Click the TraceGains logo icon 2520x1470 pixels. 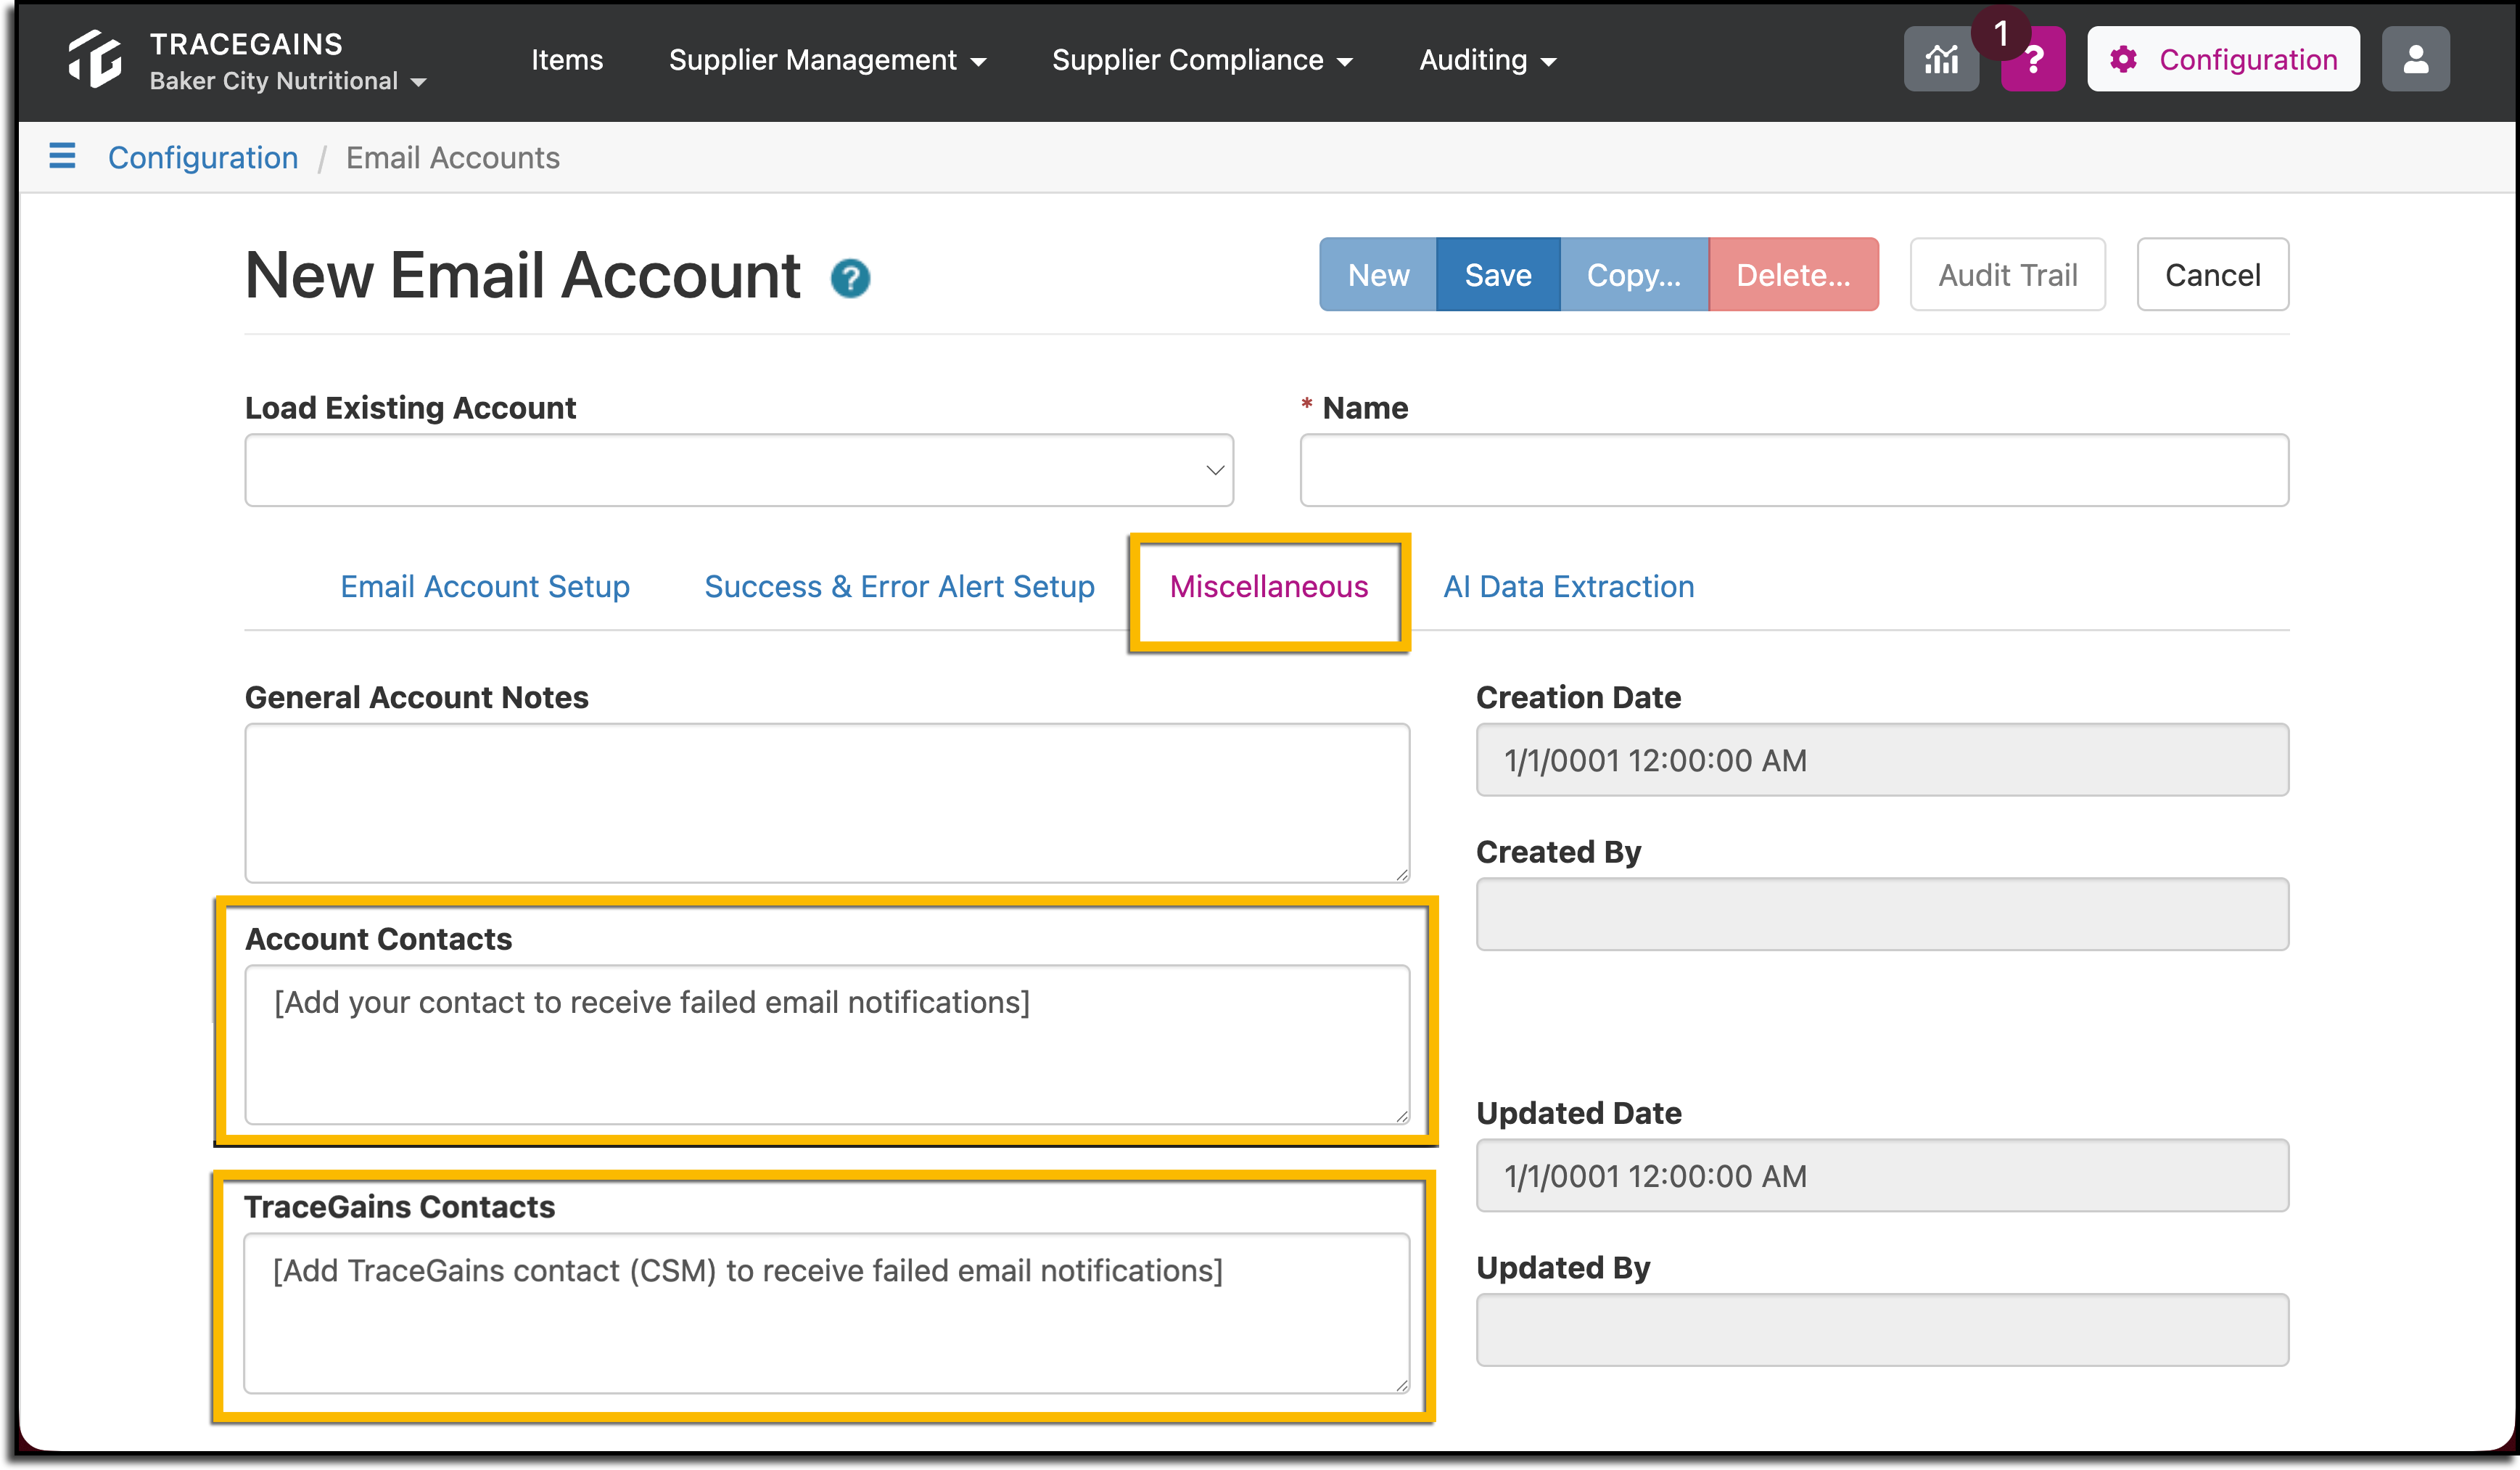click(x=95, y=59)
